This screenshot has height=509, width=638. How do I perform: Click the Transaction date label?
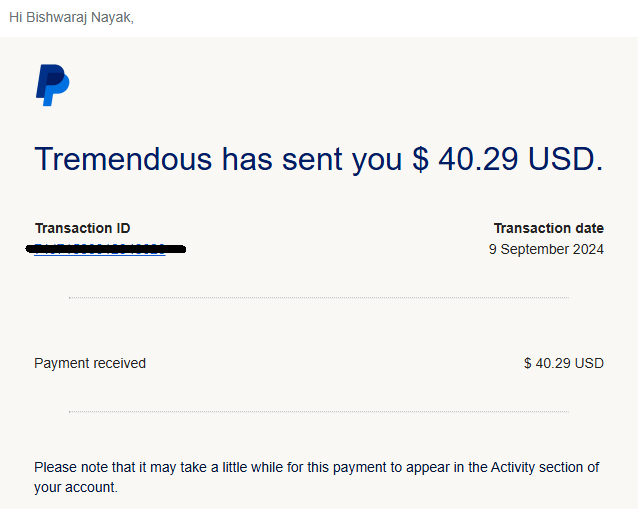pos(548,228)
